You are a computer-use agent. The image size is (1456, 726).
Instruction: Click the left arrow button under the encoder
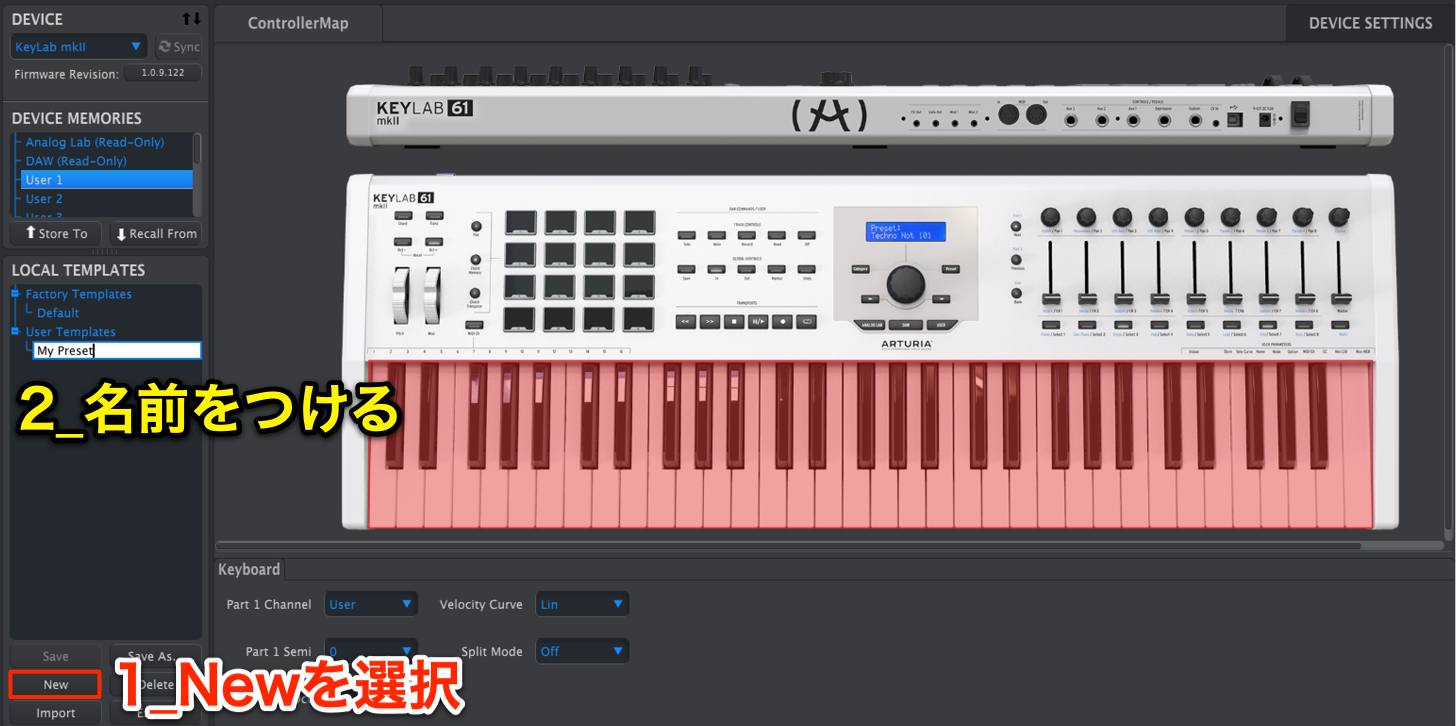[870, 299]
